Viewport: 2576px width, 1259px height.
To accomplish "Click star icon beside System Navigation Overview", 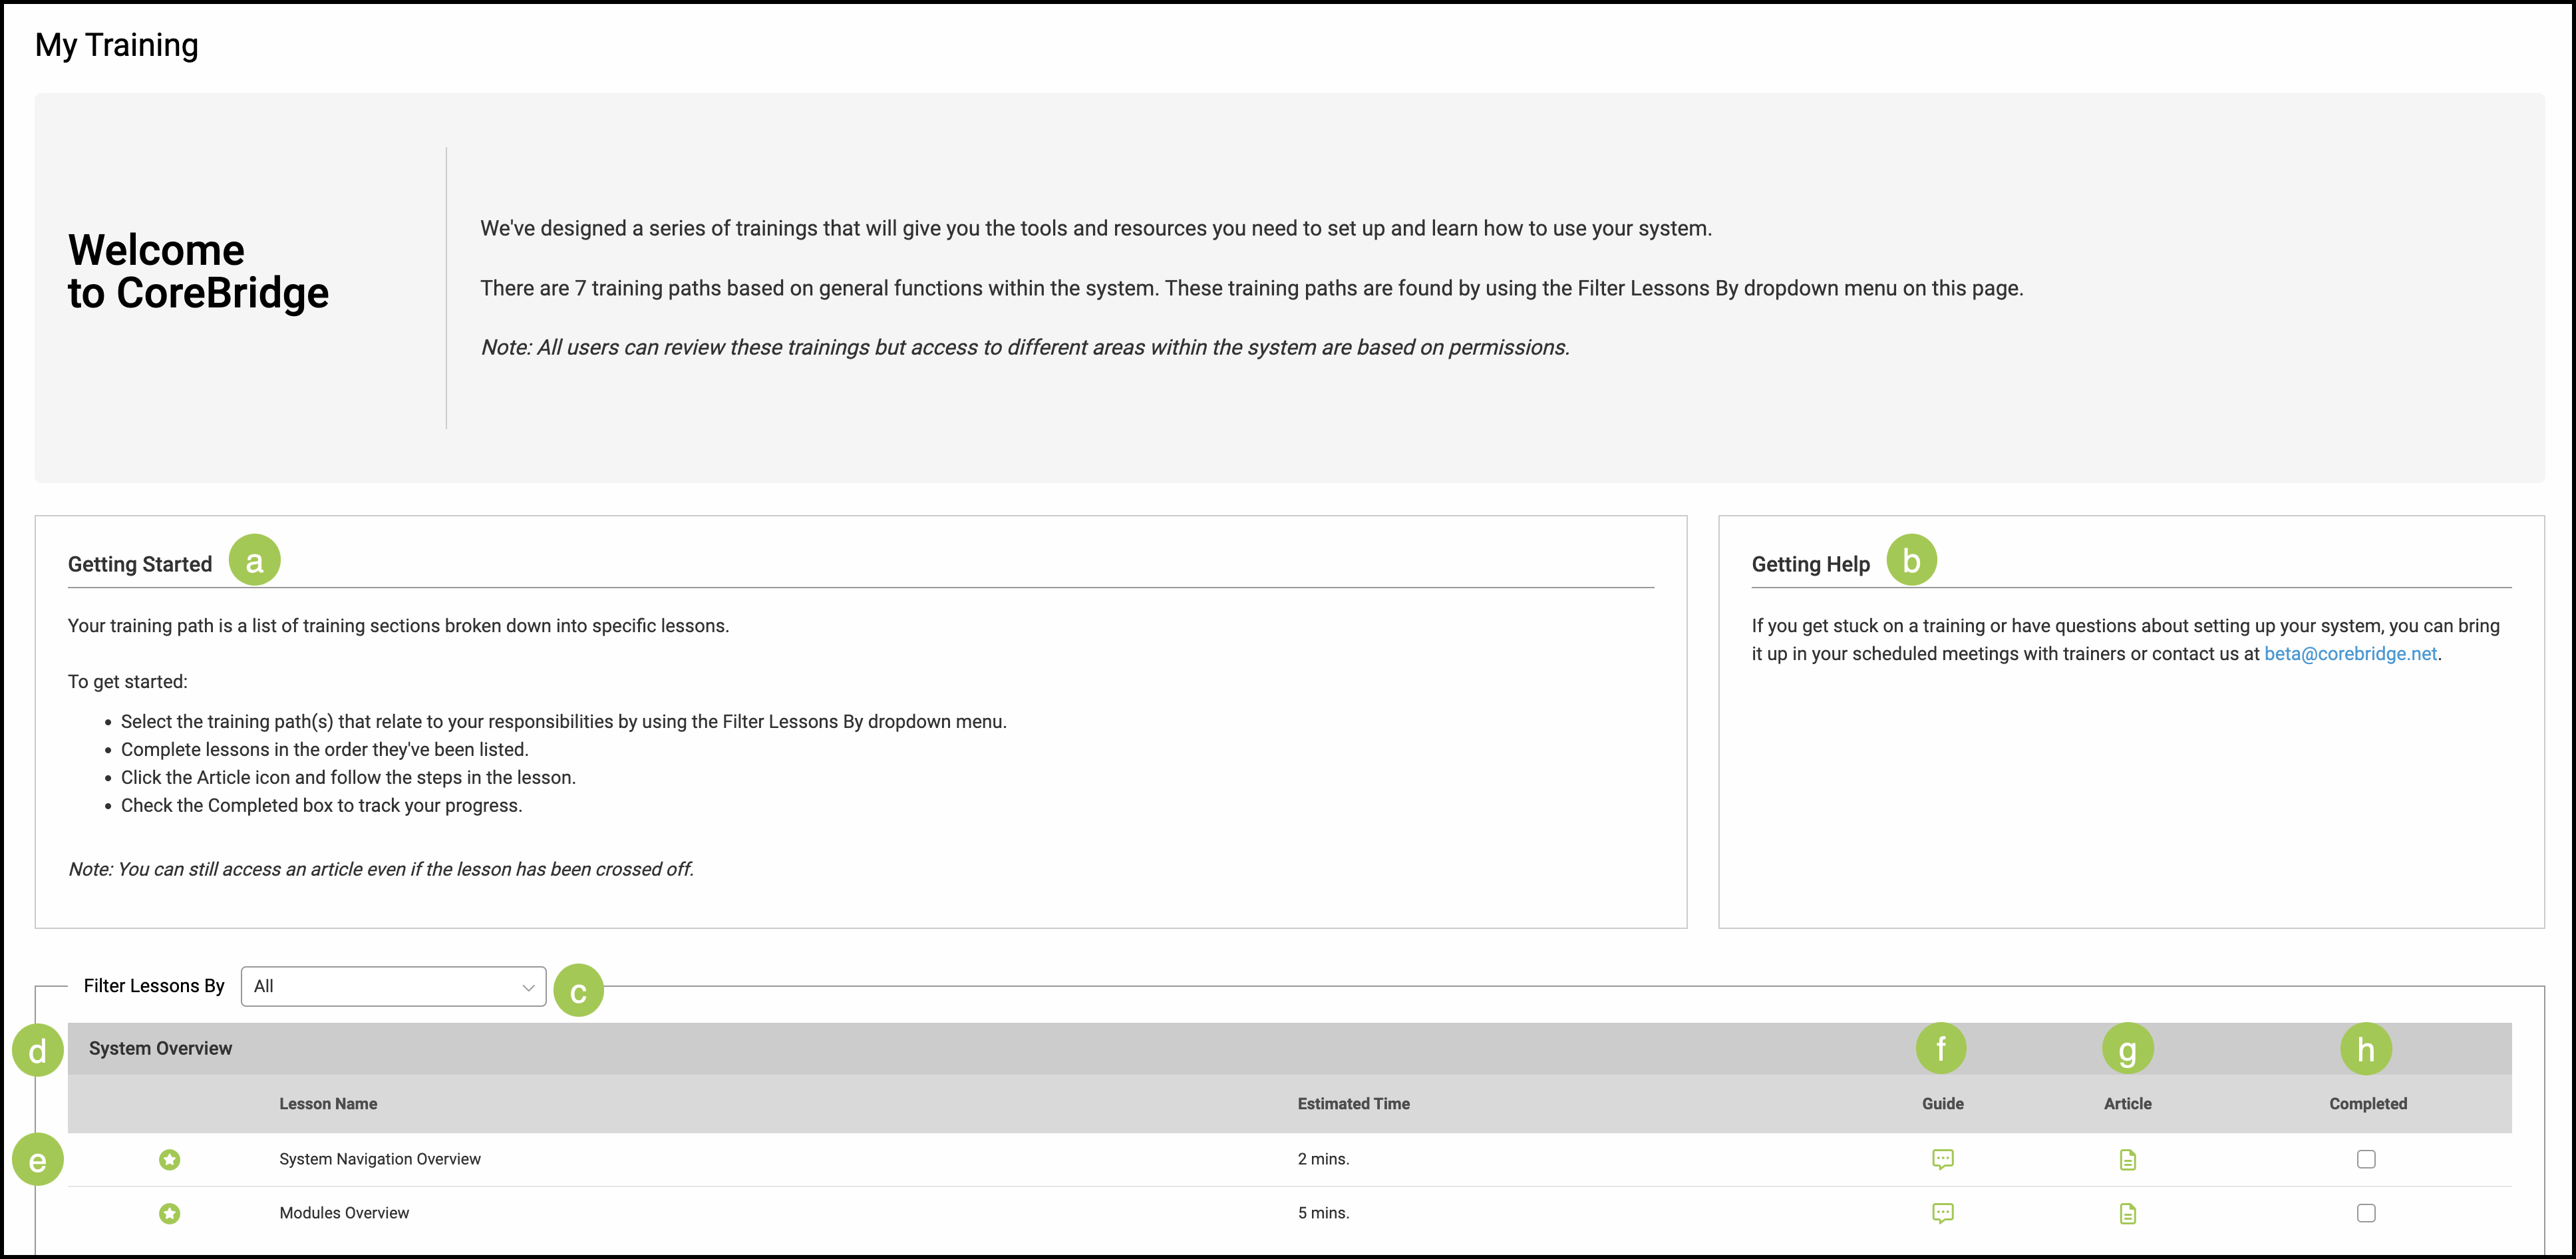I will coord(170,1159).
